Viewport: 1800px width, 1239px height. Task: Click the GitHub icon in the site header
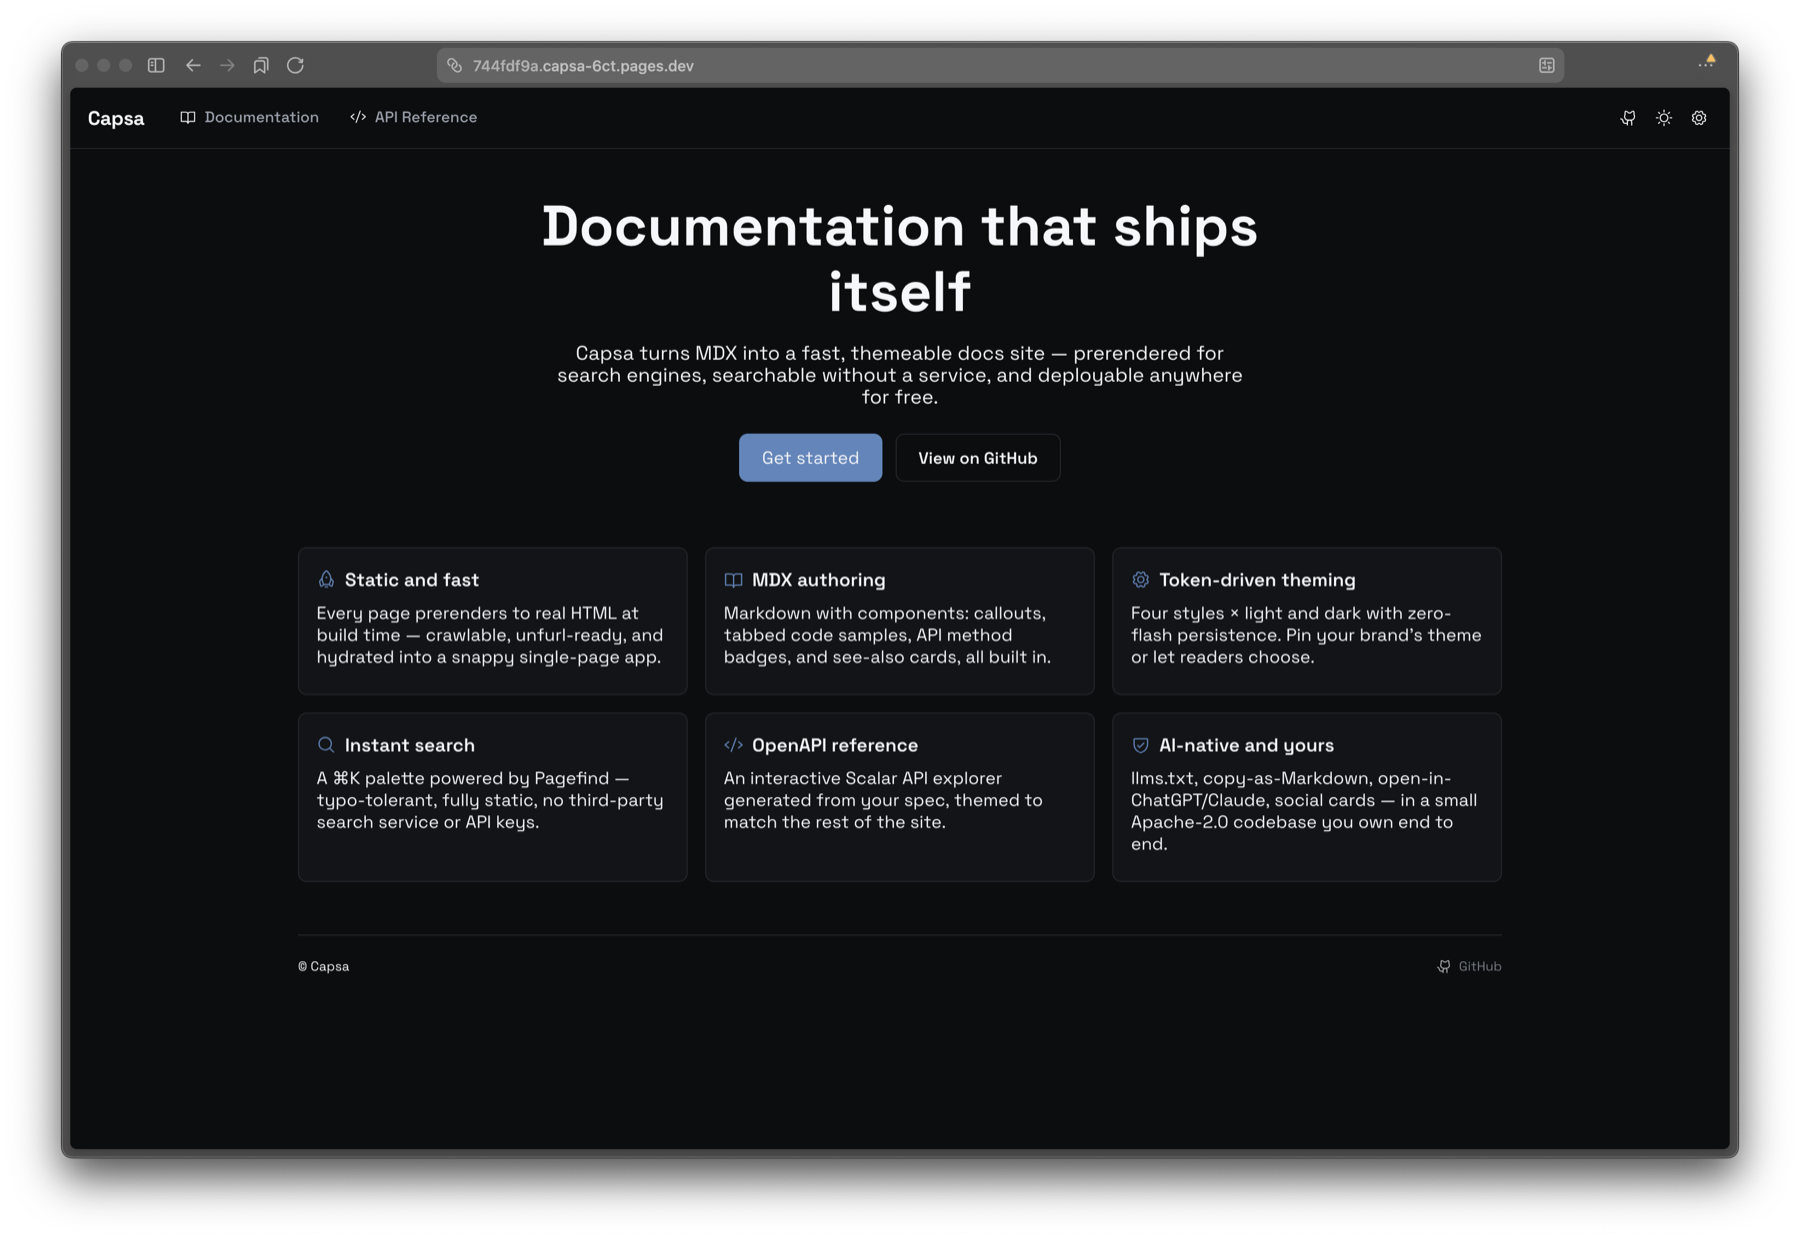[1628, 118]
